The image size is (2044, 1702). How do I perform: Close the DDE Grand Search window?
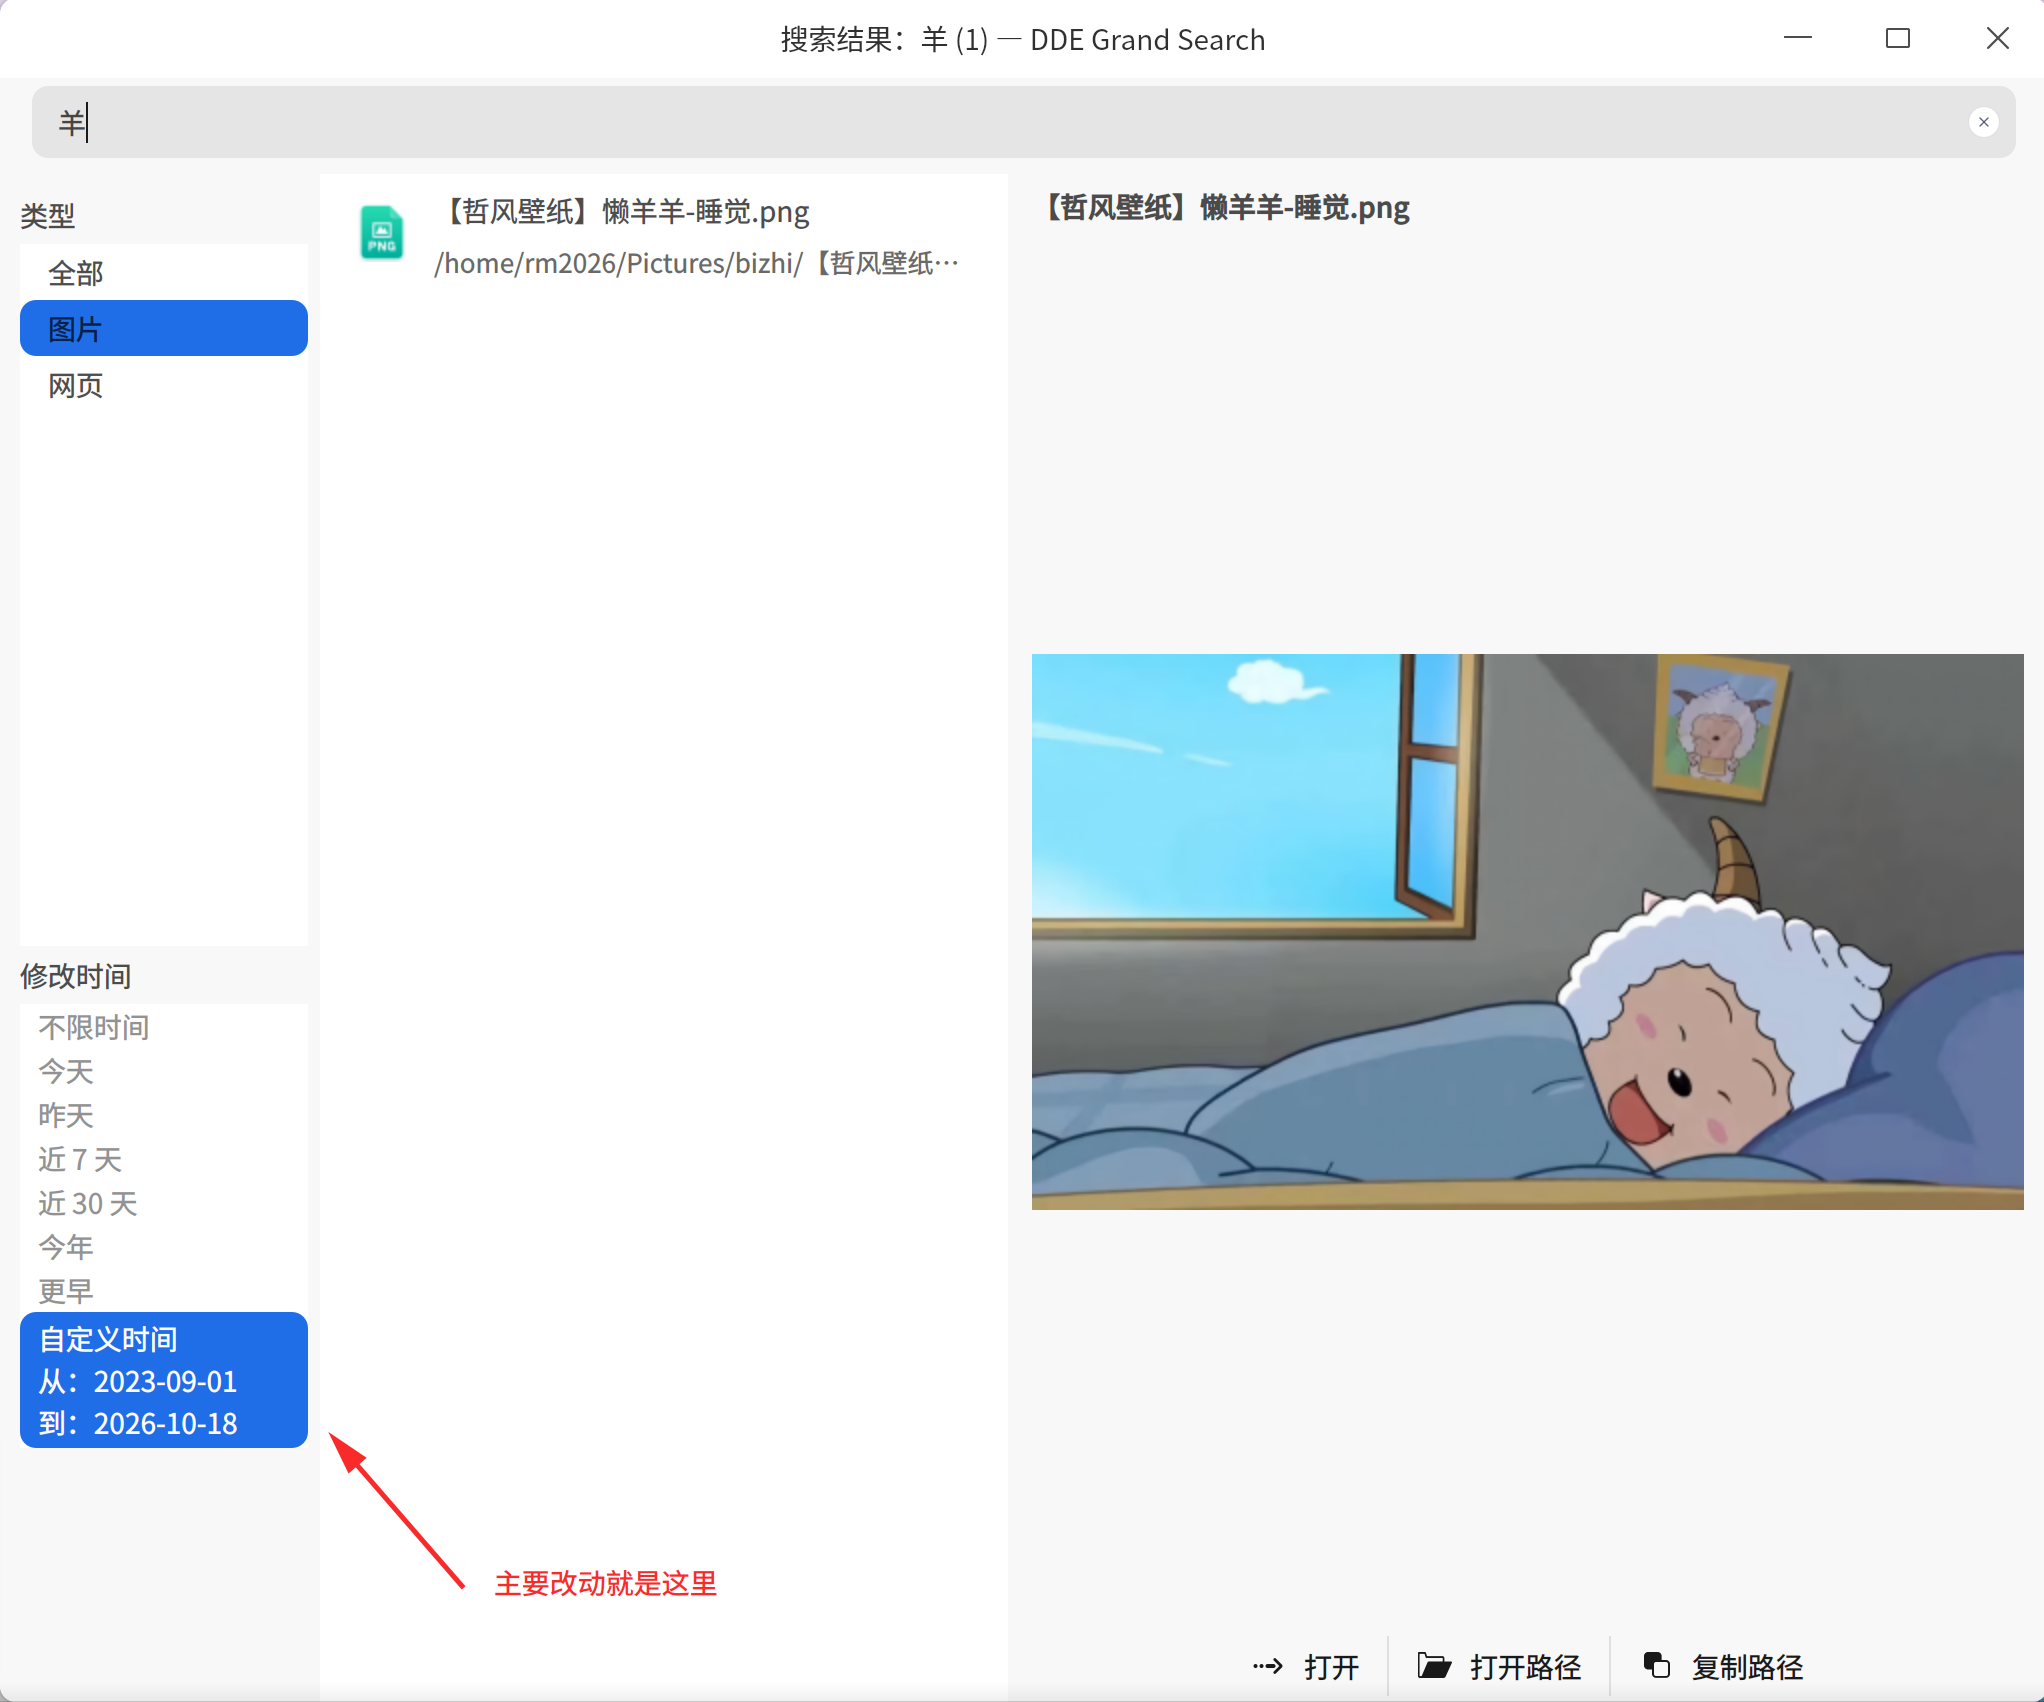click(x=1997, y=38)
